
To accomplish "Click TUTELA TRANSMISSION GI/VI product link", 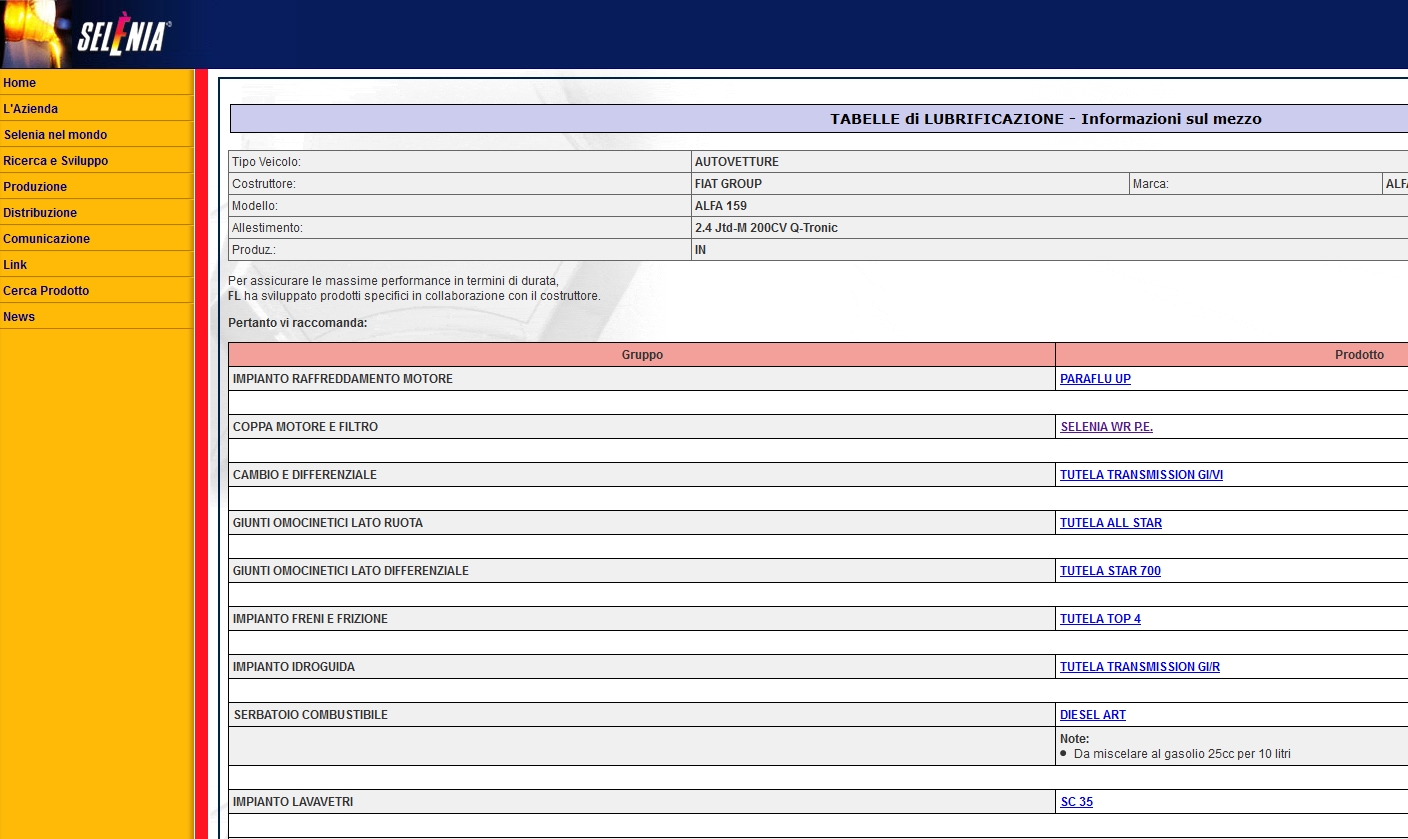I will point(1141,475).
